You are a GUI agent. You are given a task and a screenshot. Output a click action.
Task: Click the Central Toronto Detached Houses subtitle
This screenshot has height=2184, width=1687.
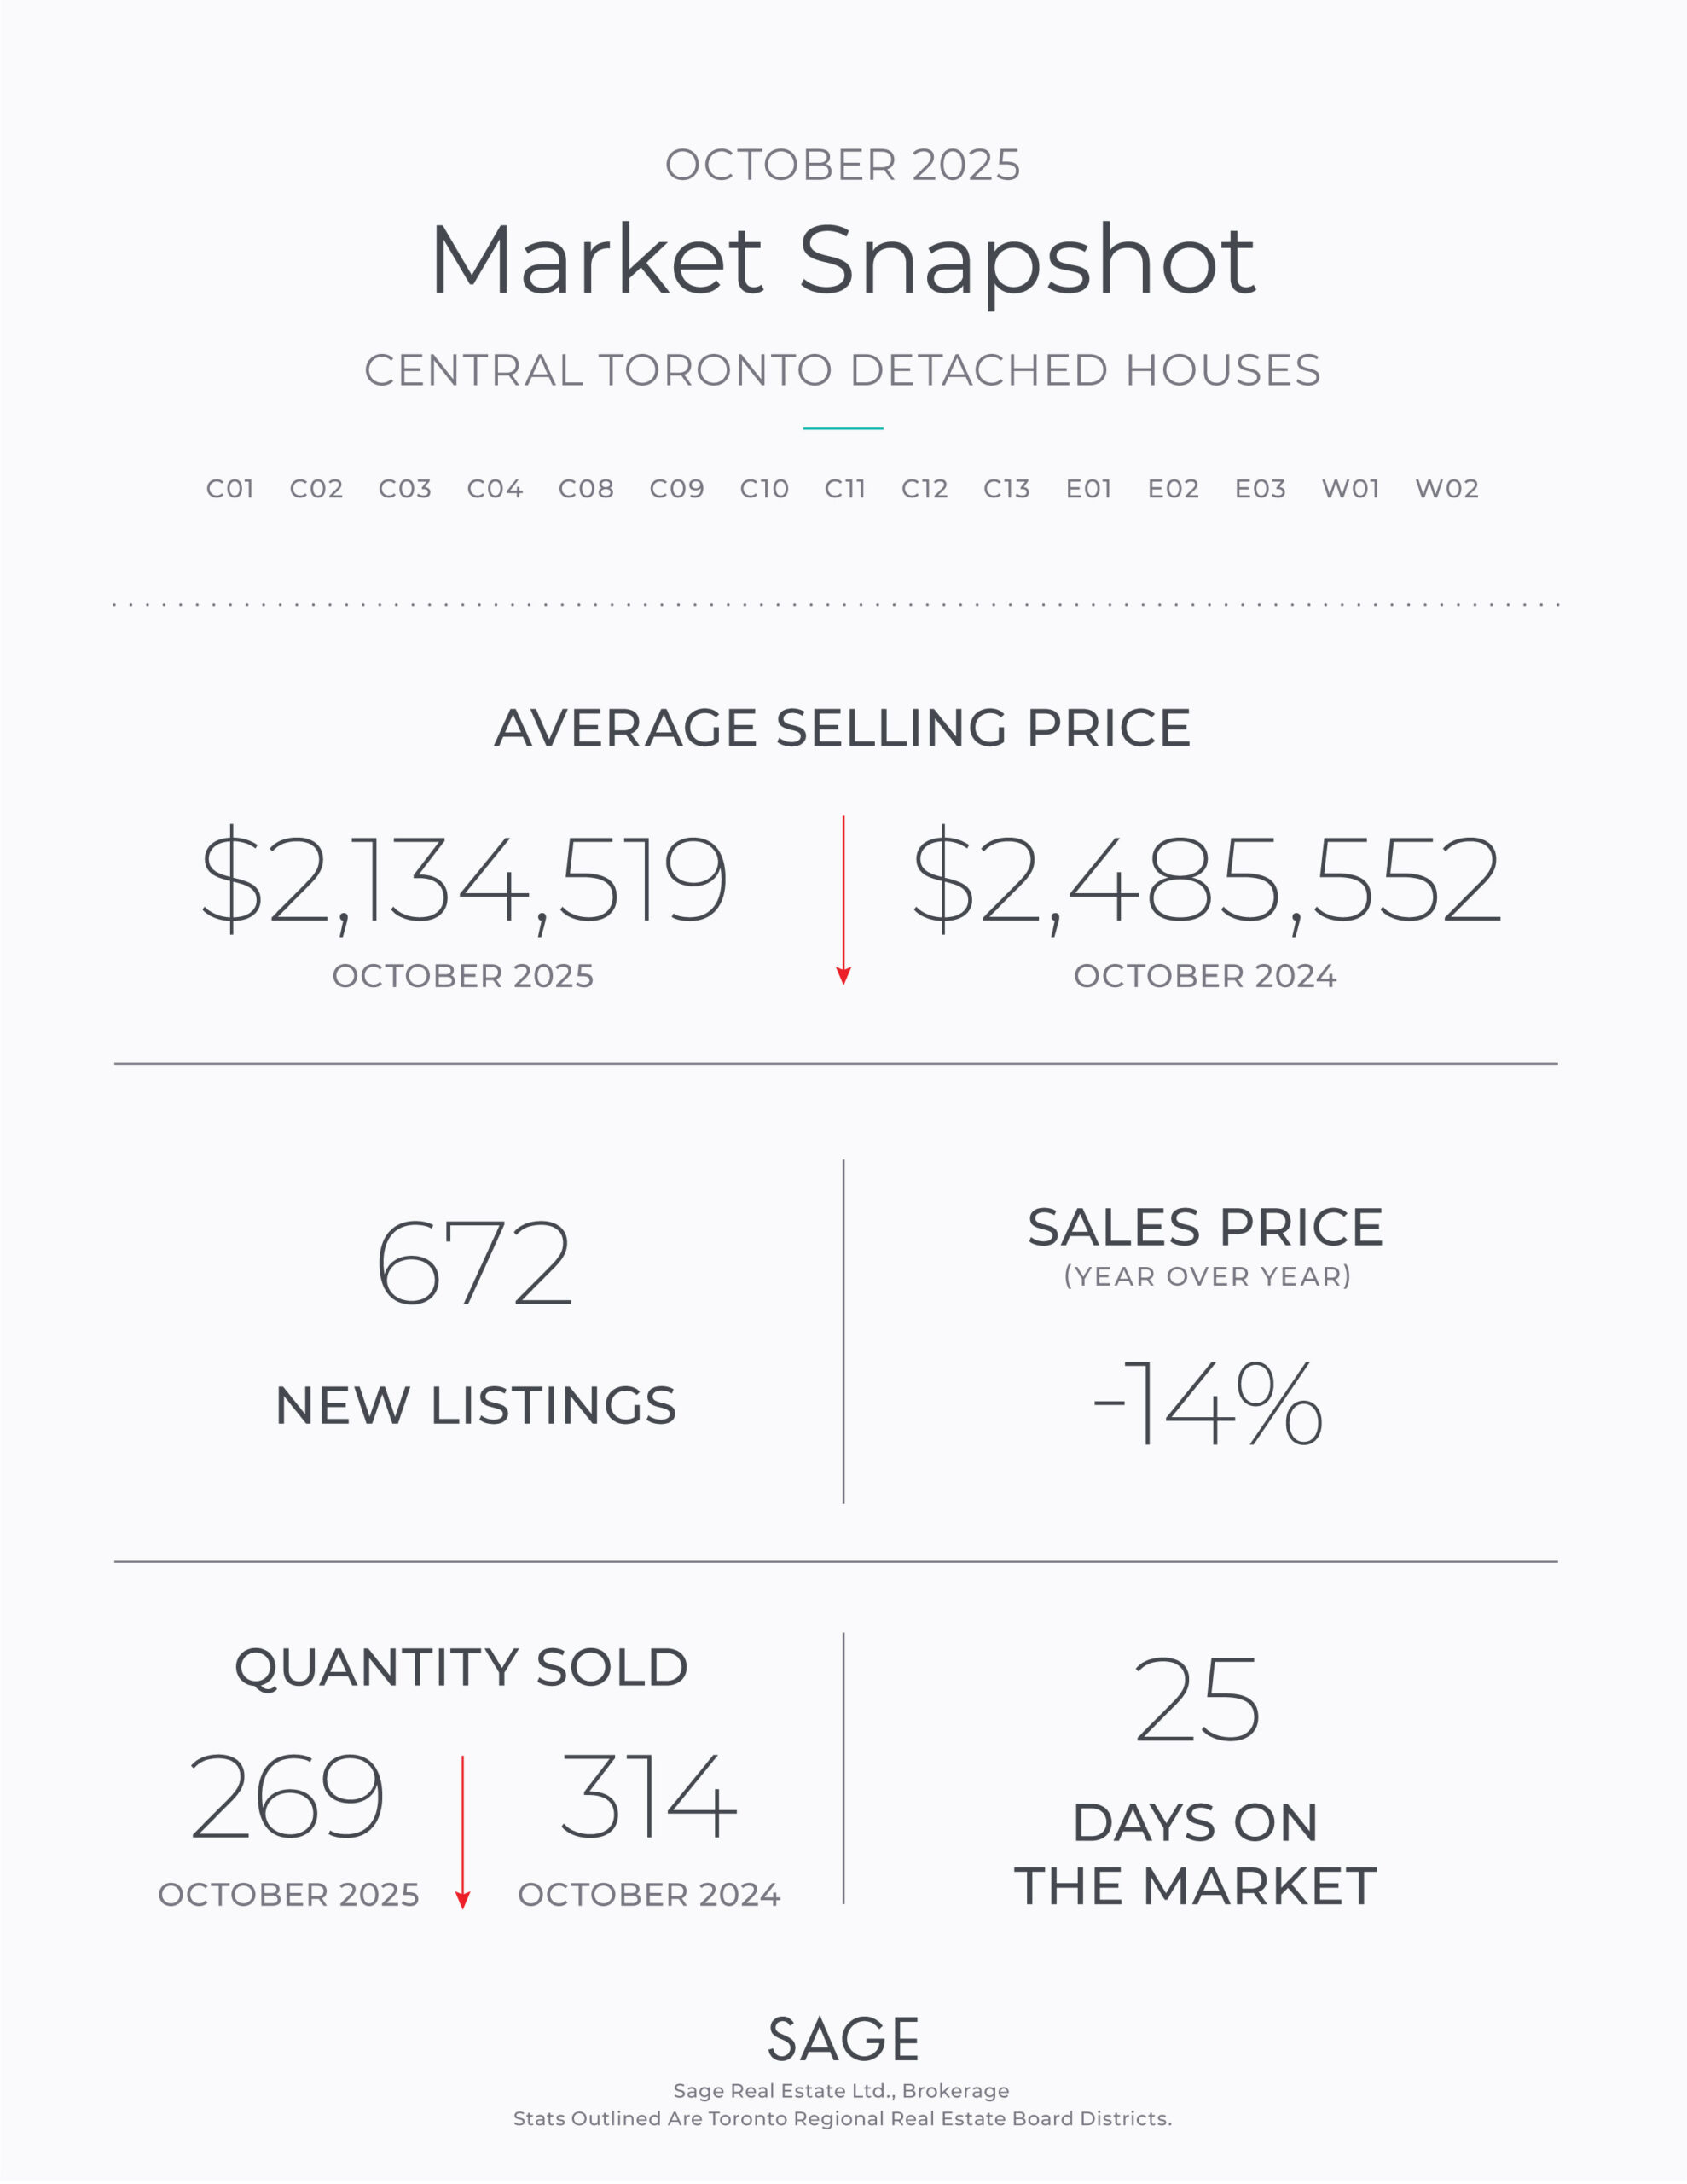click(x=843, y=370)
